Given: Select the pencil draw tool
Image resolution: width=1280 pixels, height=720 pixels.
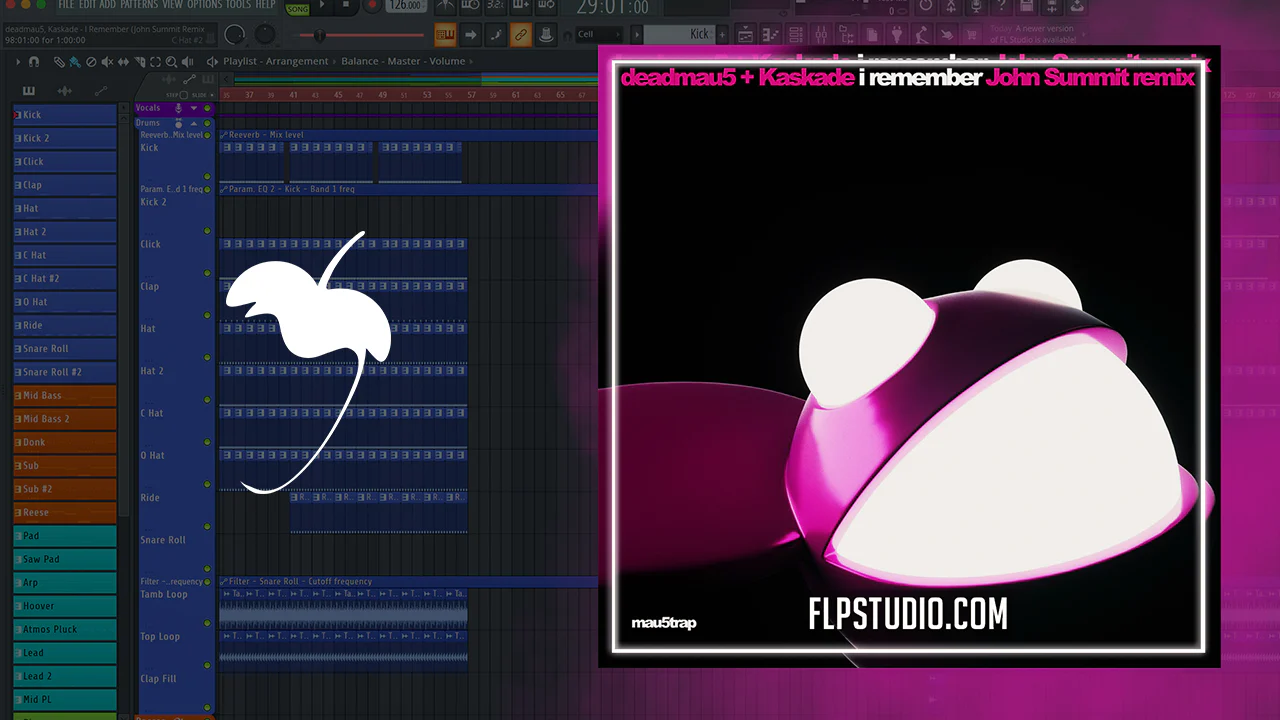Looking at the screenshot, I should pos(59,62).
